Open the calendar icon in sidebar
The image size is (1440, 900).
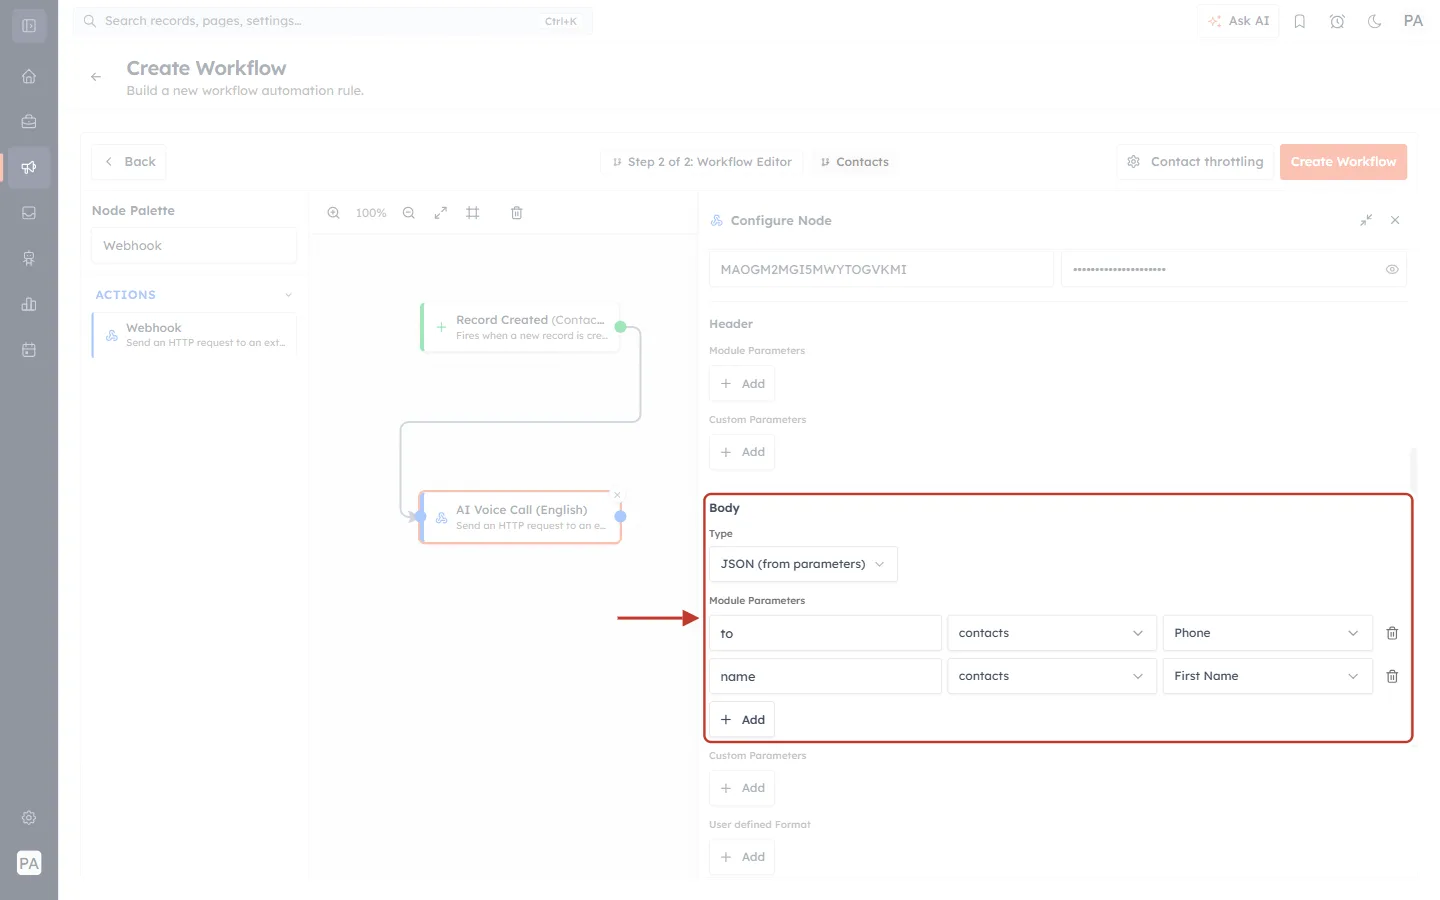(x=29, y=350)
